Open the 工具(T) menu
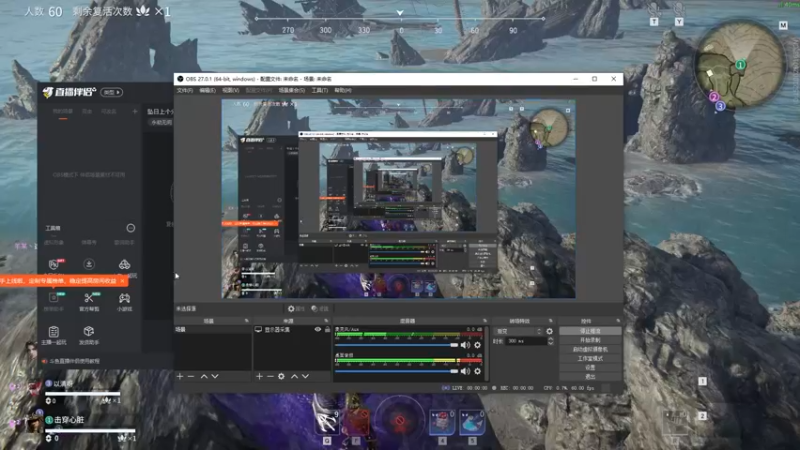Viewport: 800px width, 450px height. 320,90
